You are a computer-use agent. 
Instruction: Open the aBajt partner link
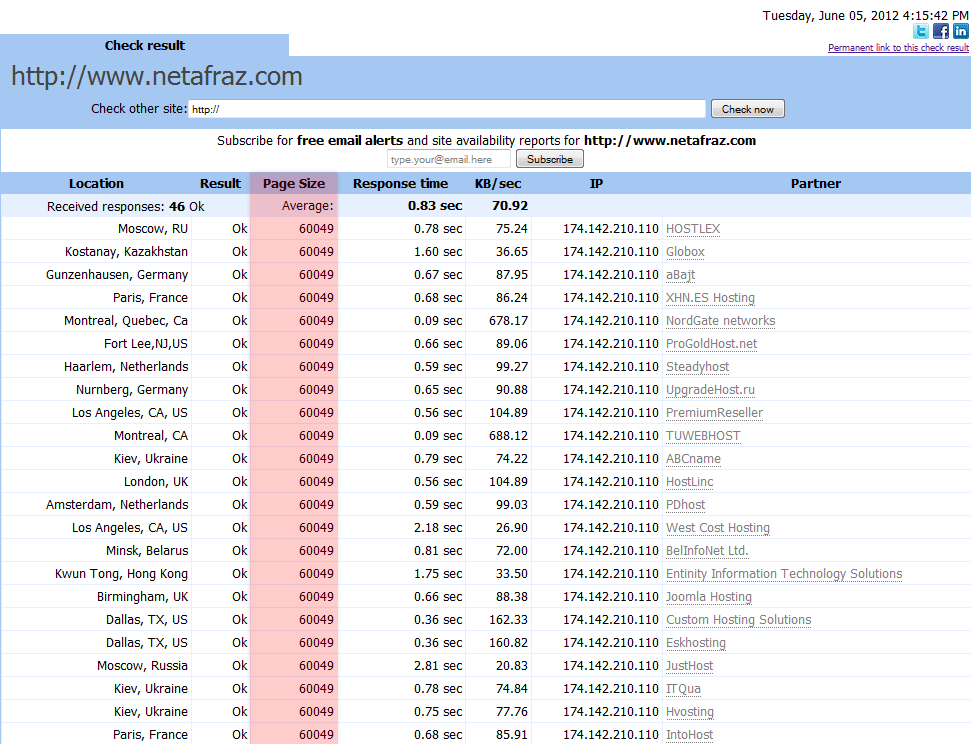pyautogui.click(x=681, y=274)
